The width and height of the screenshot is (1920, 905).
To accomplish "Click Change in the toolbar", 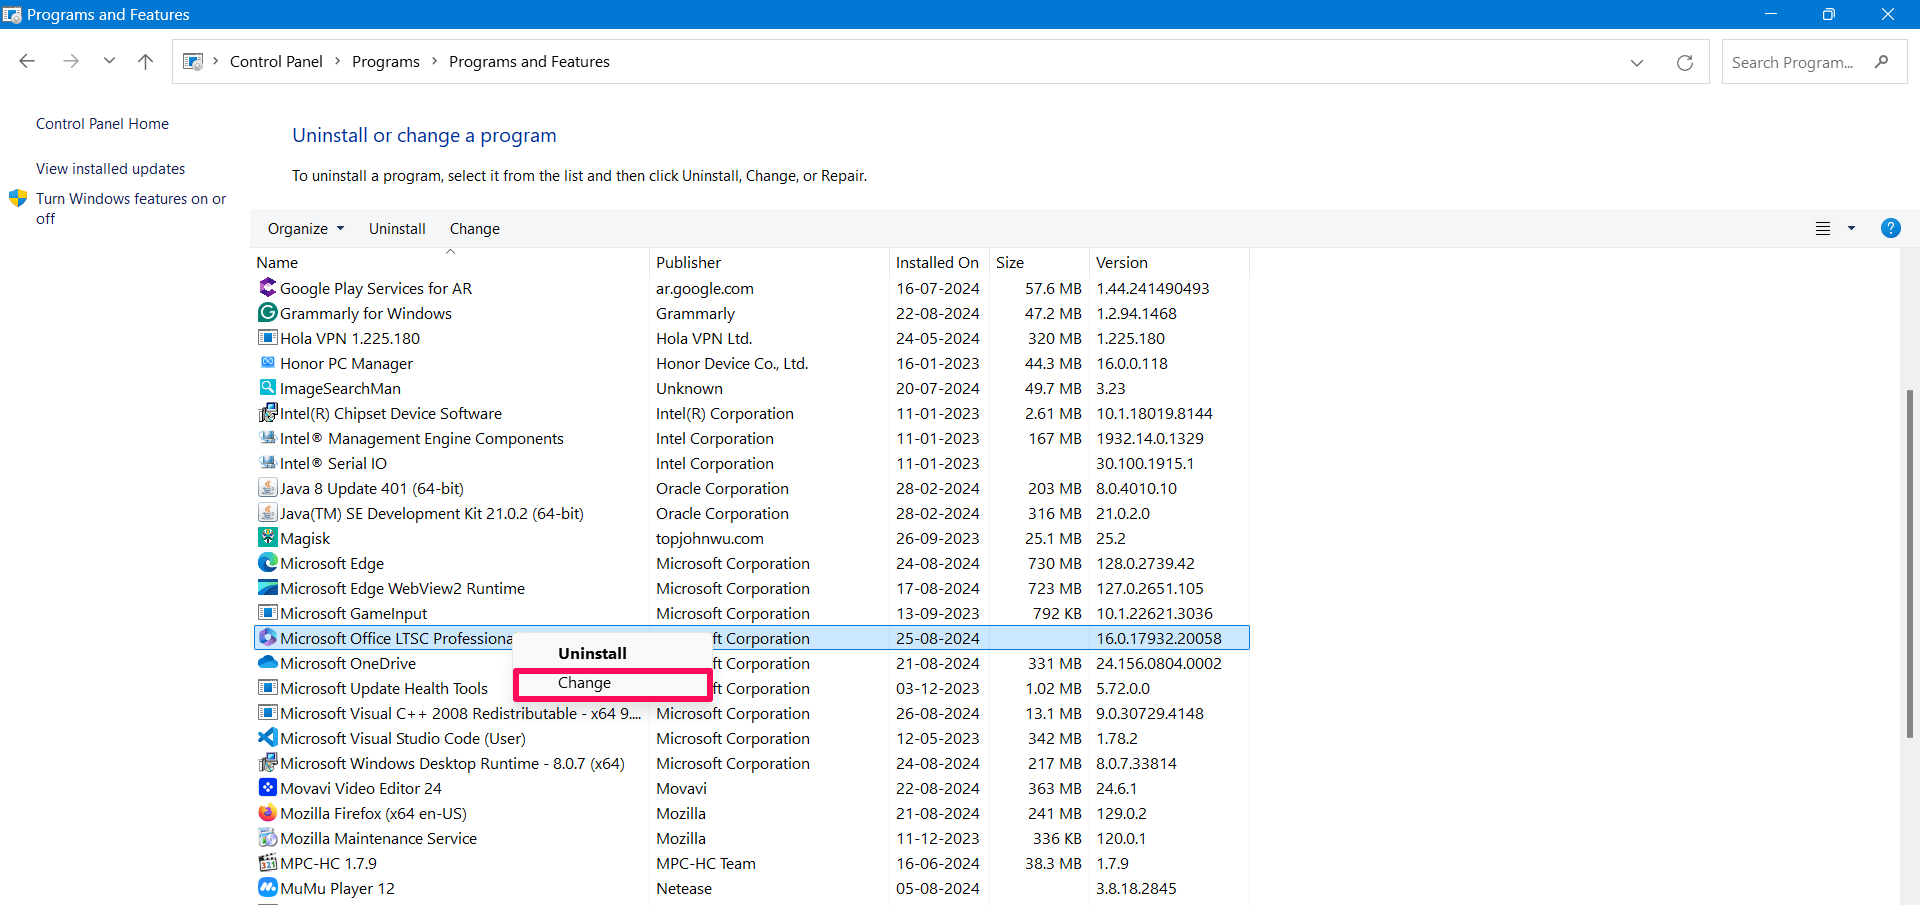I will 475,228.
